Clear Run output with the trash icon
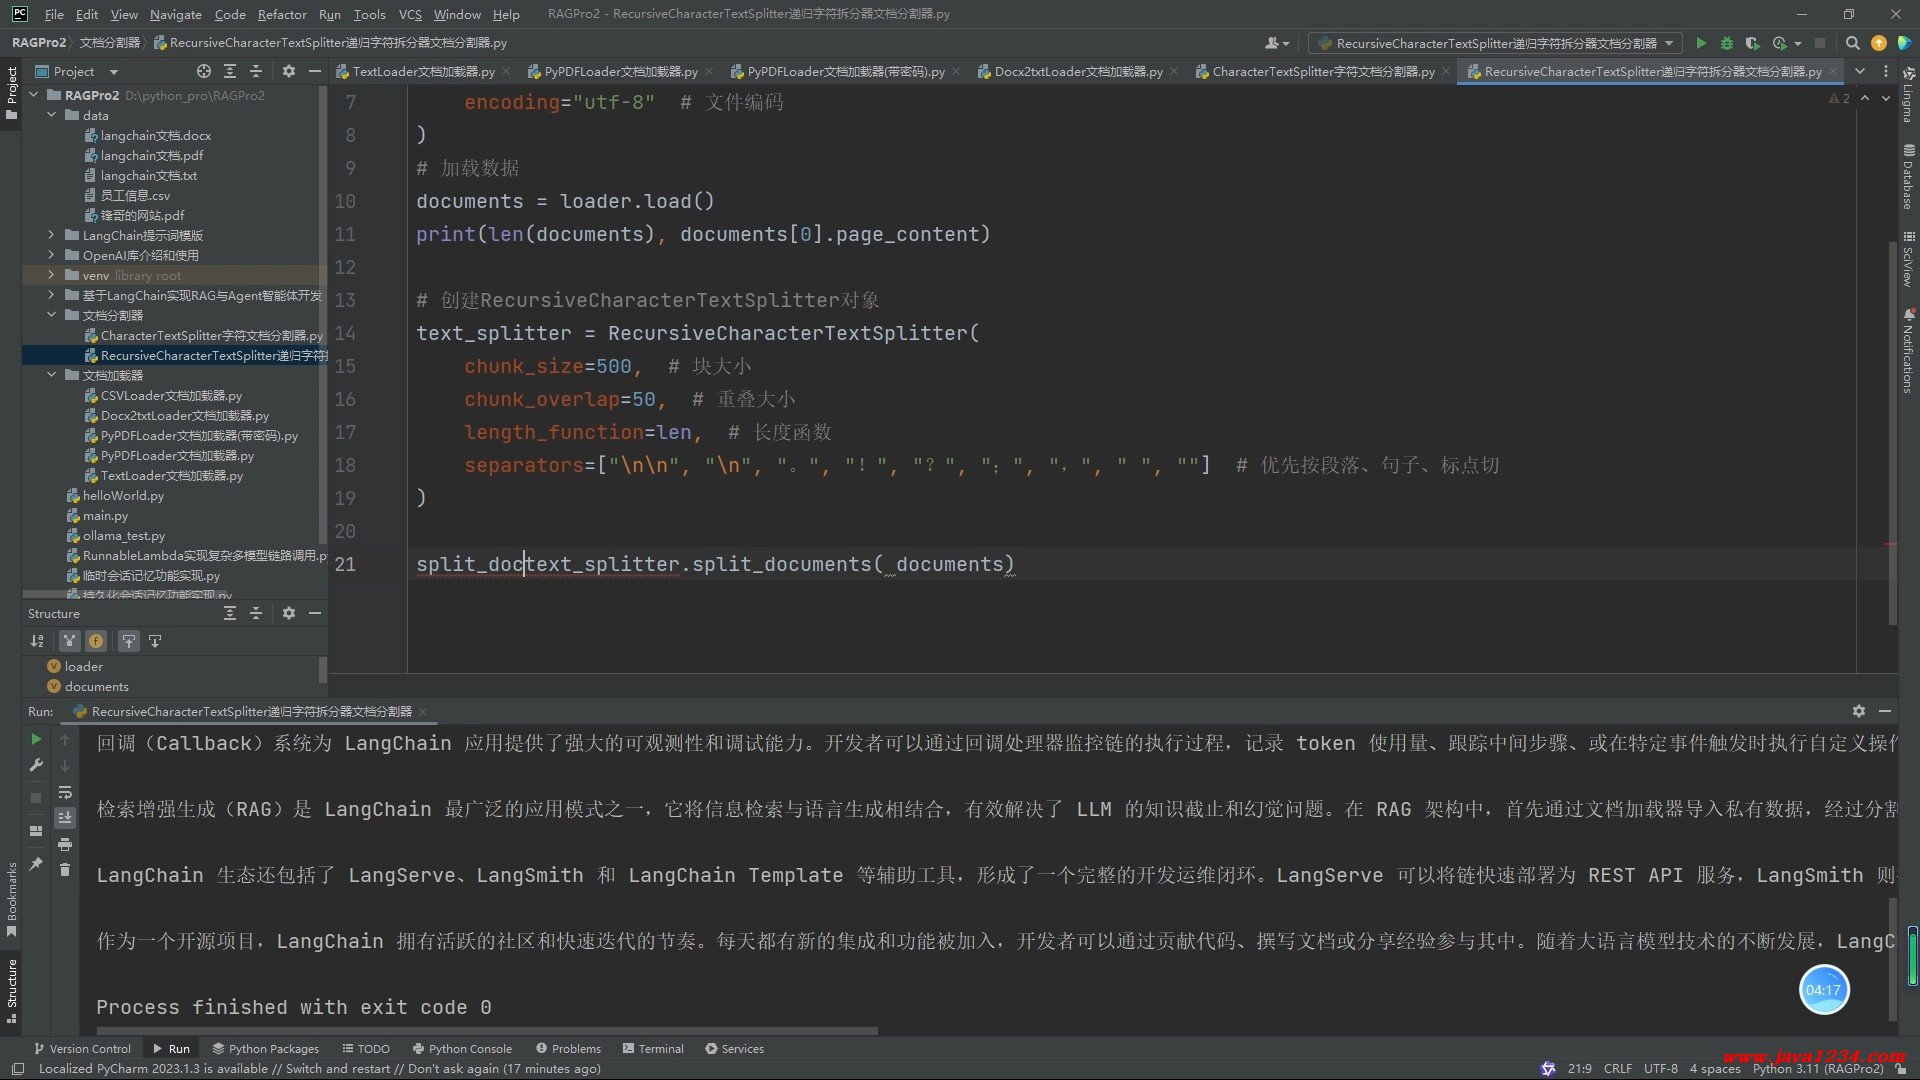1920x1080 pixels. coord(65,870)
